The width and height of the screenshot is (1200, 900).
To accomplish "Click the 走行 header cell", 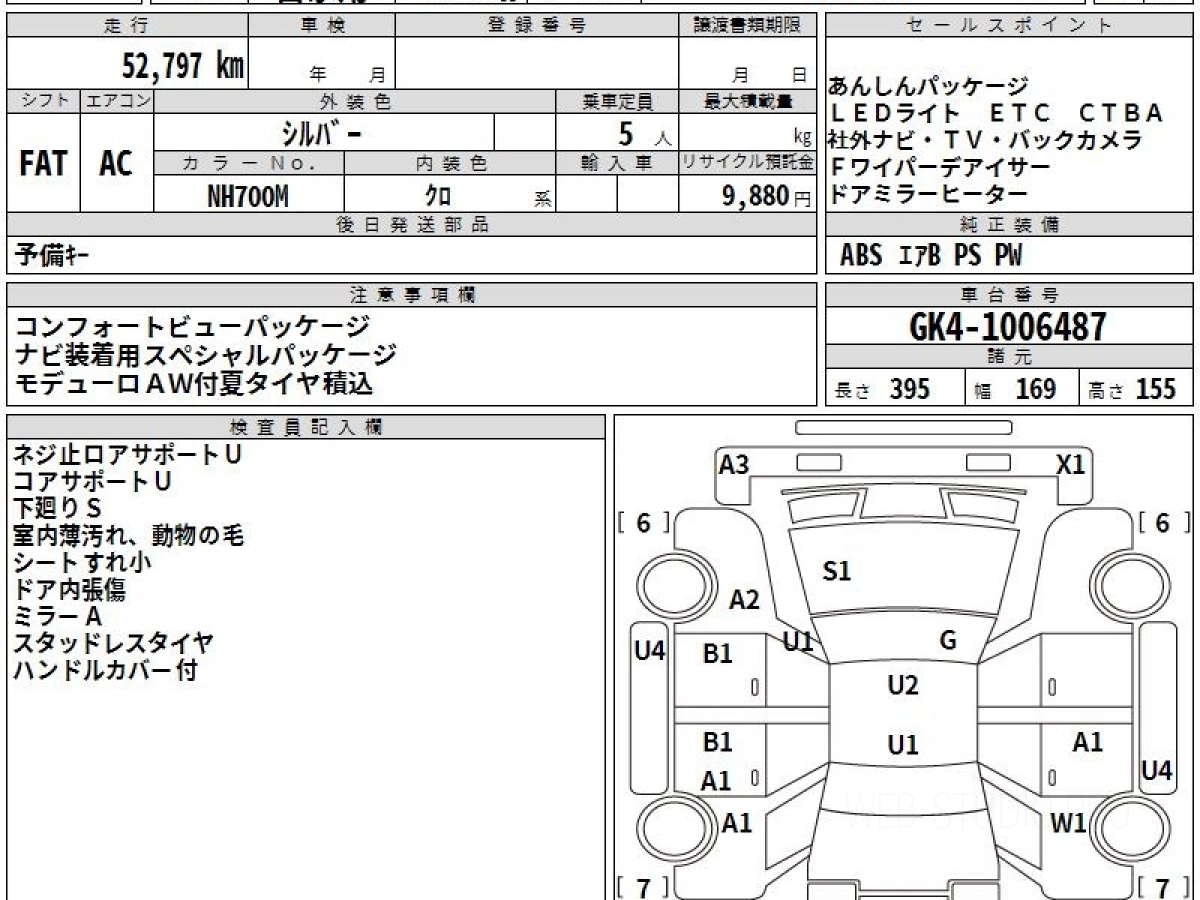I will (127, 26).
